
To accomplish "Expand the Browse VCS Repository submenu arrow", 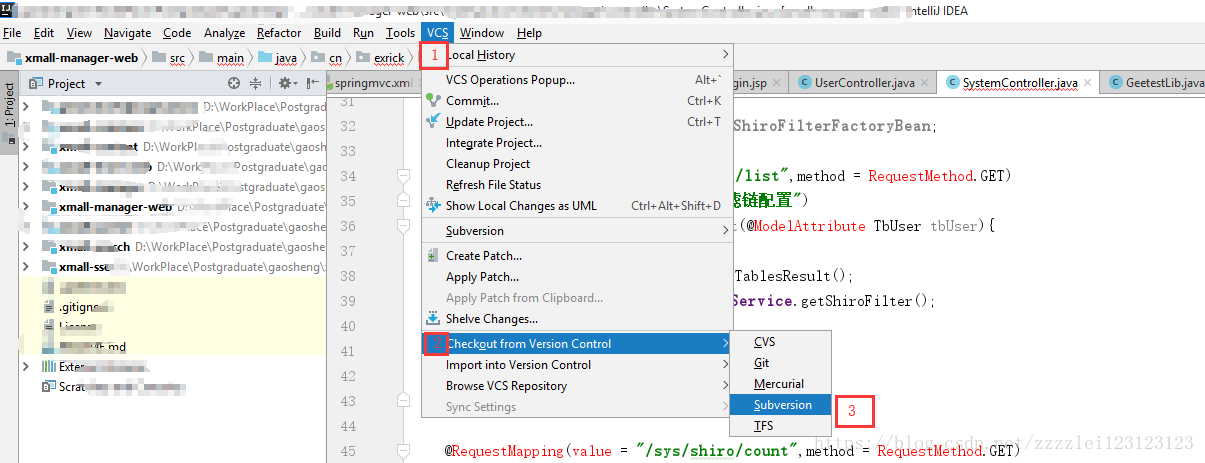I will [726, 386].
